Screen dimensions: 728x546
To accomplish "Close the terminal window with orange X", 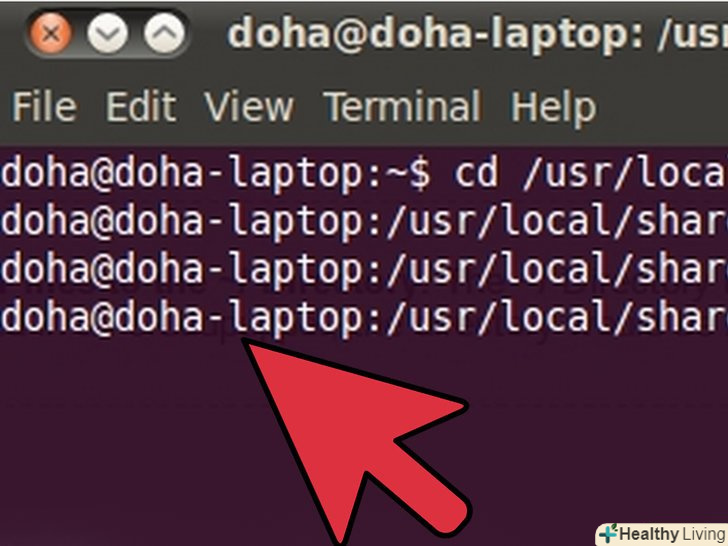I will point(50,33).
